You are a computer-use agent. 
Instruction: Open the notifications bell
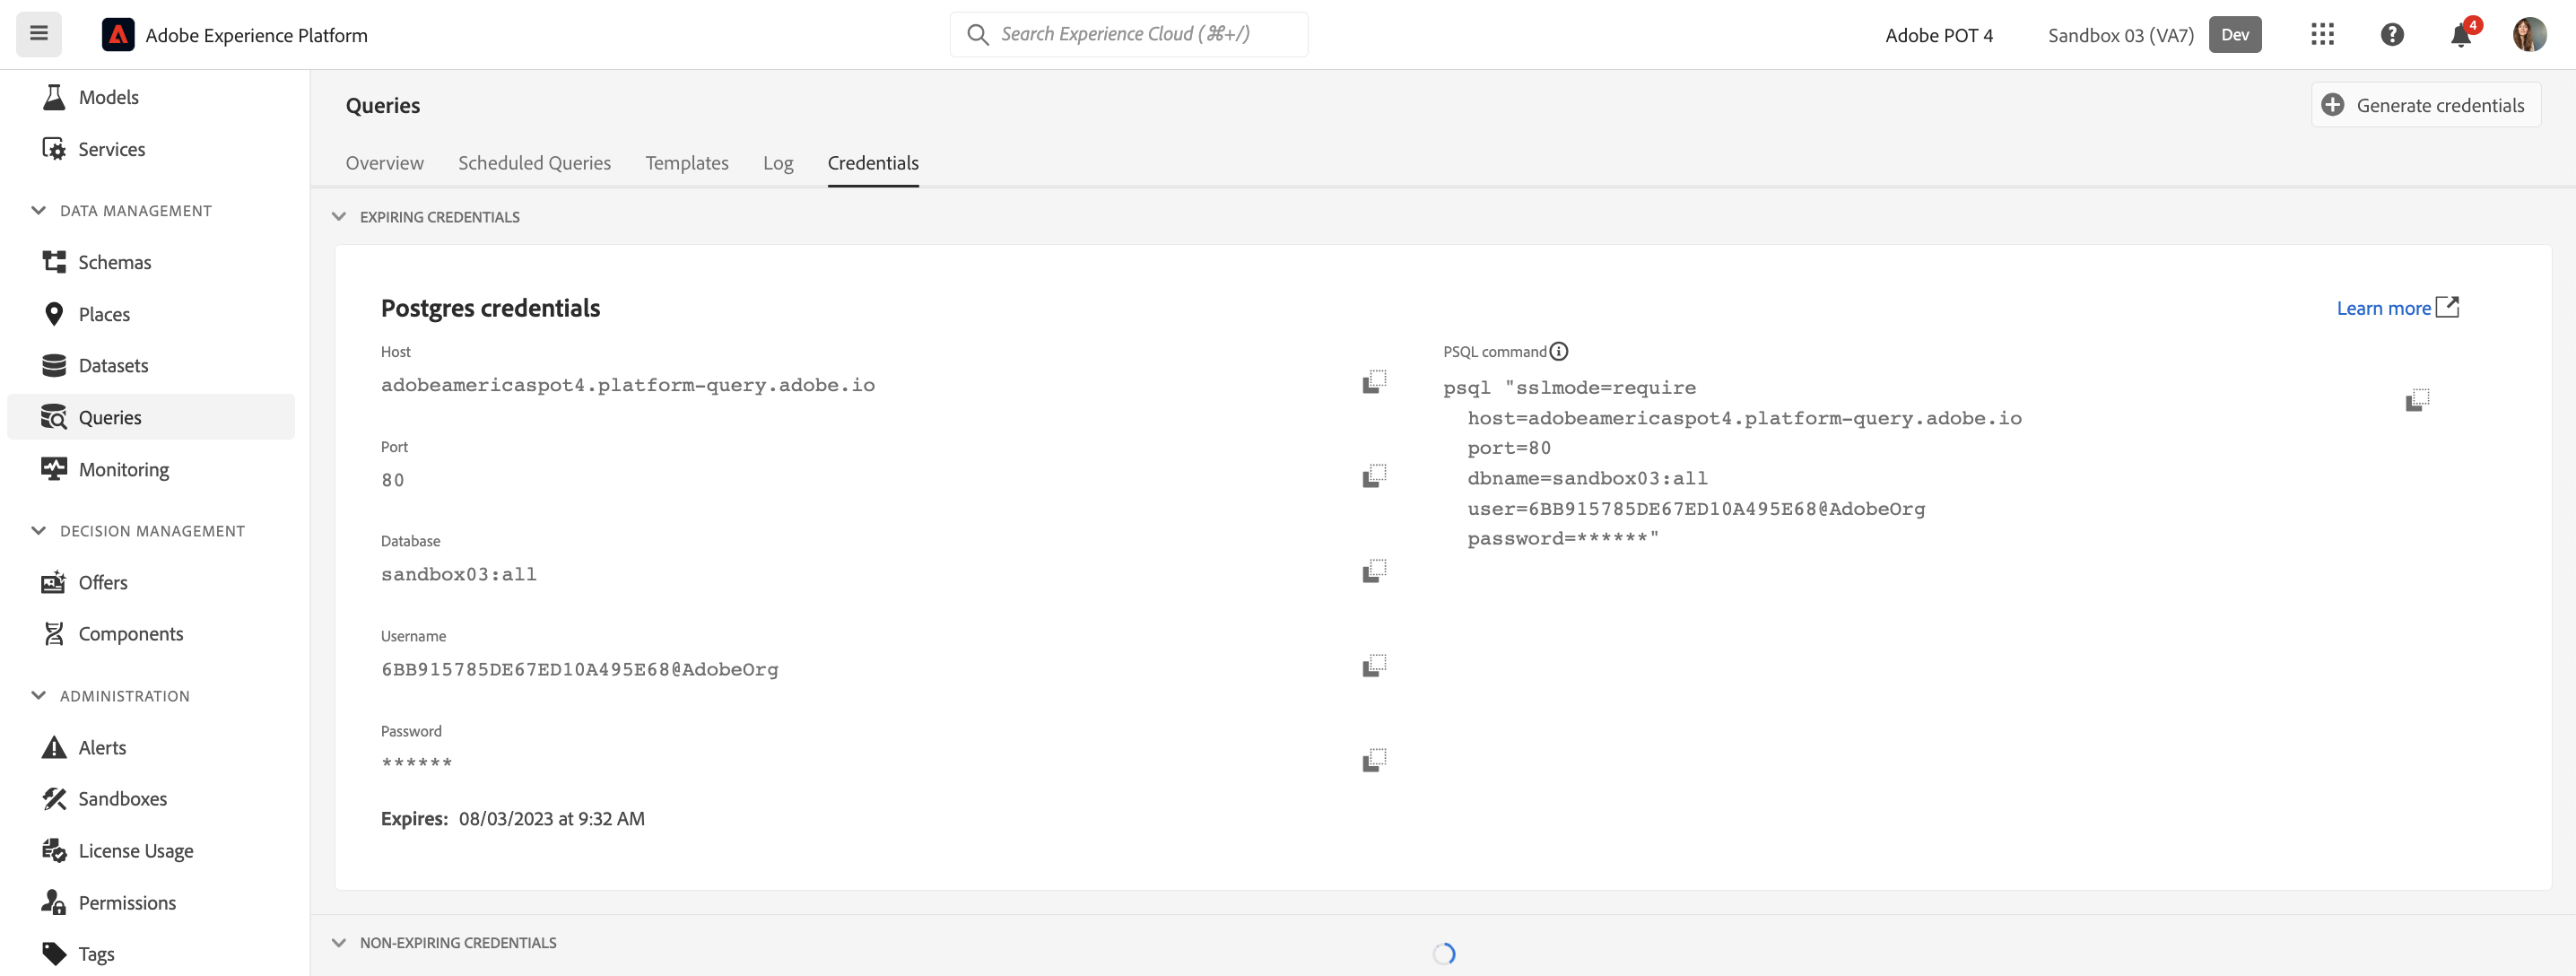(2461, 35)
